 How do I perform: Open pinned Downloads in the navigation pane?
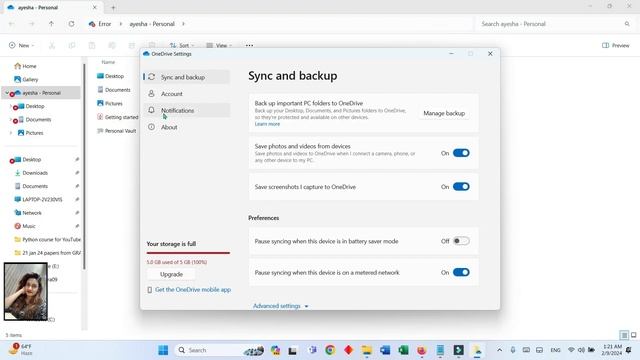31,173
